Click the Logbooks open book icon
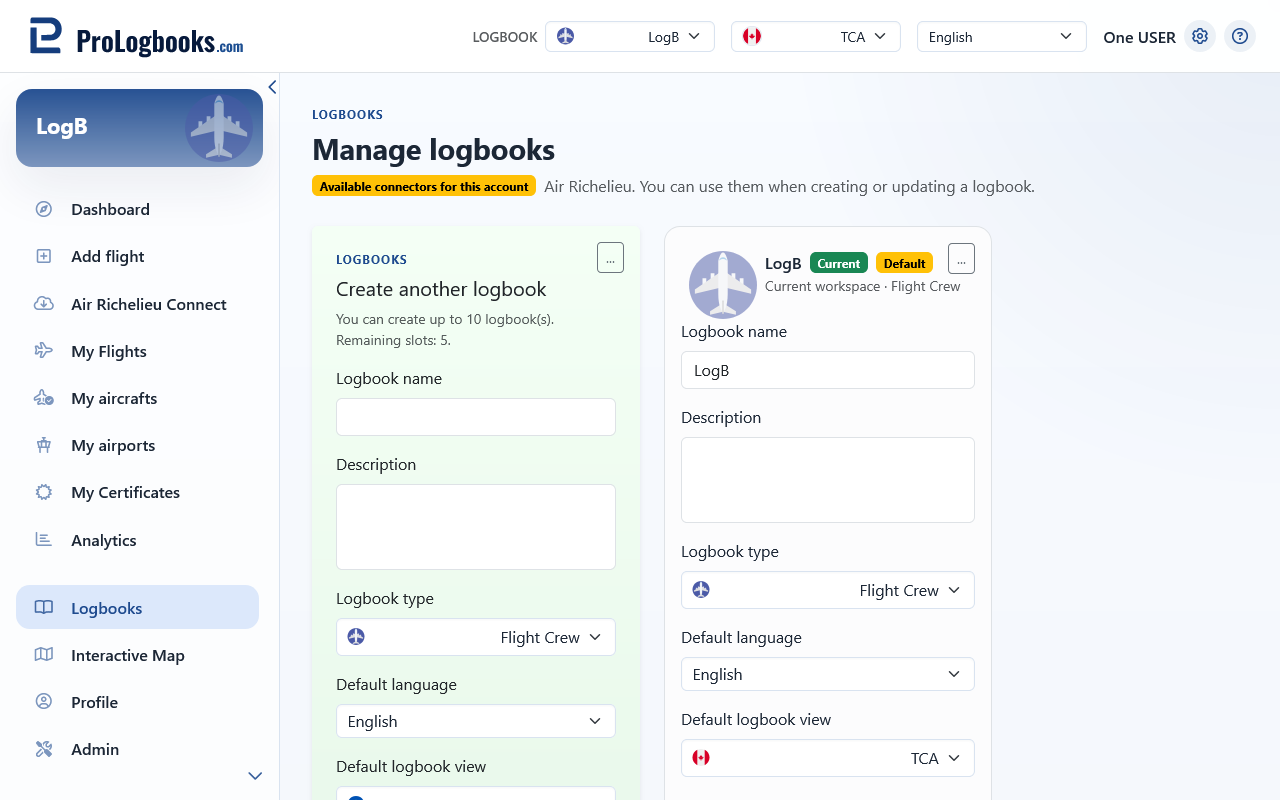Viewport: 1280px width, 800px height. [x=44, y=607]
